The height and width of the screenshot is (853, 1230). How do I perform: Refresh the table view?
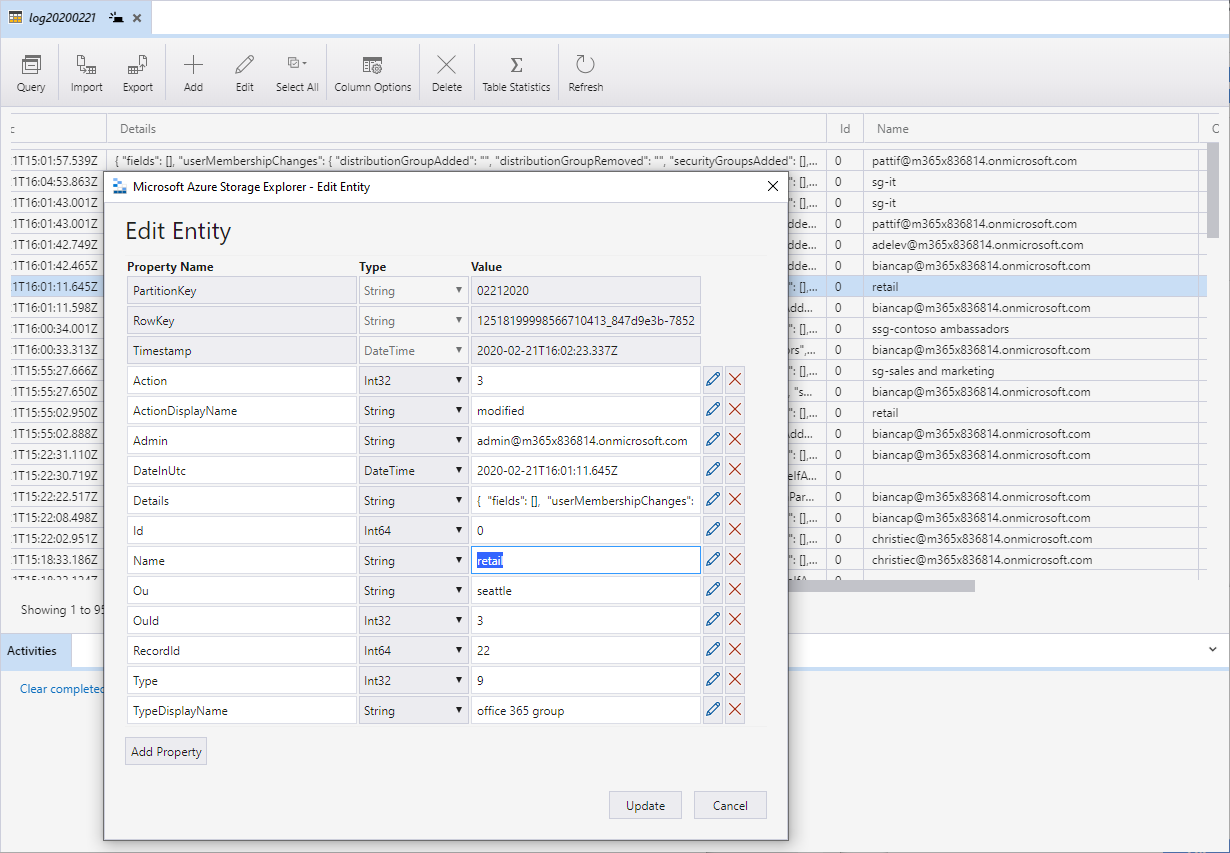pyautogui.click(x=585, y=73)
